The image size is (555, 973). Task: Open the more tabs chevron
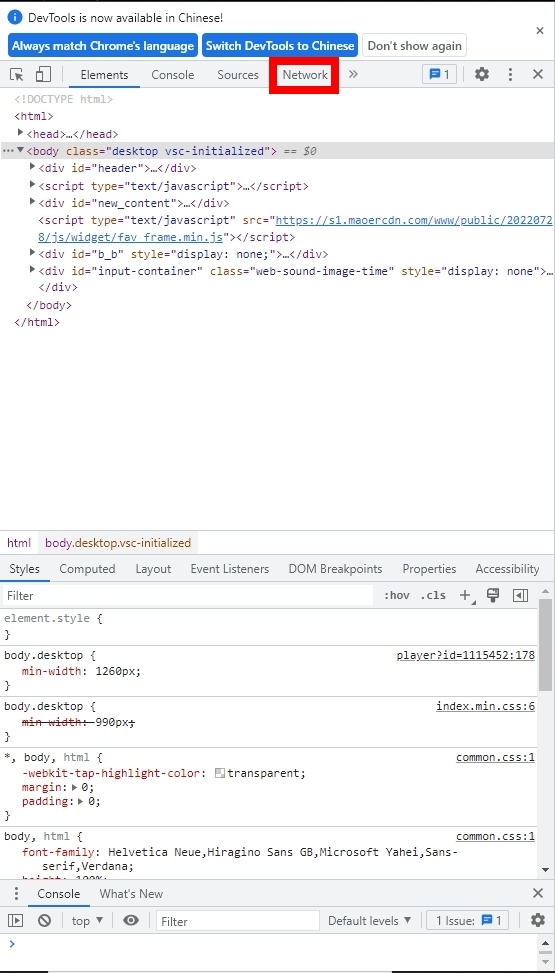click(353, 74)
